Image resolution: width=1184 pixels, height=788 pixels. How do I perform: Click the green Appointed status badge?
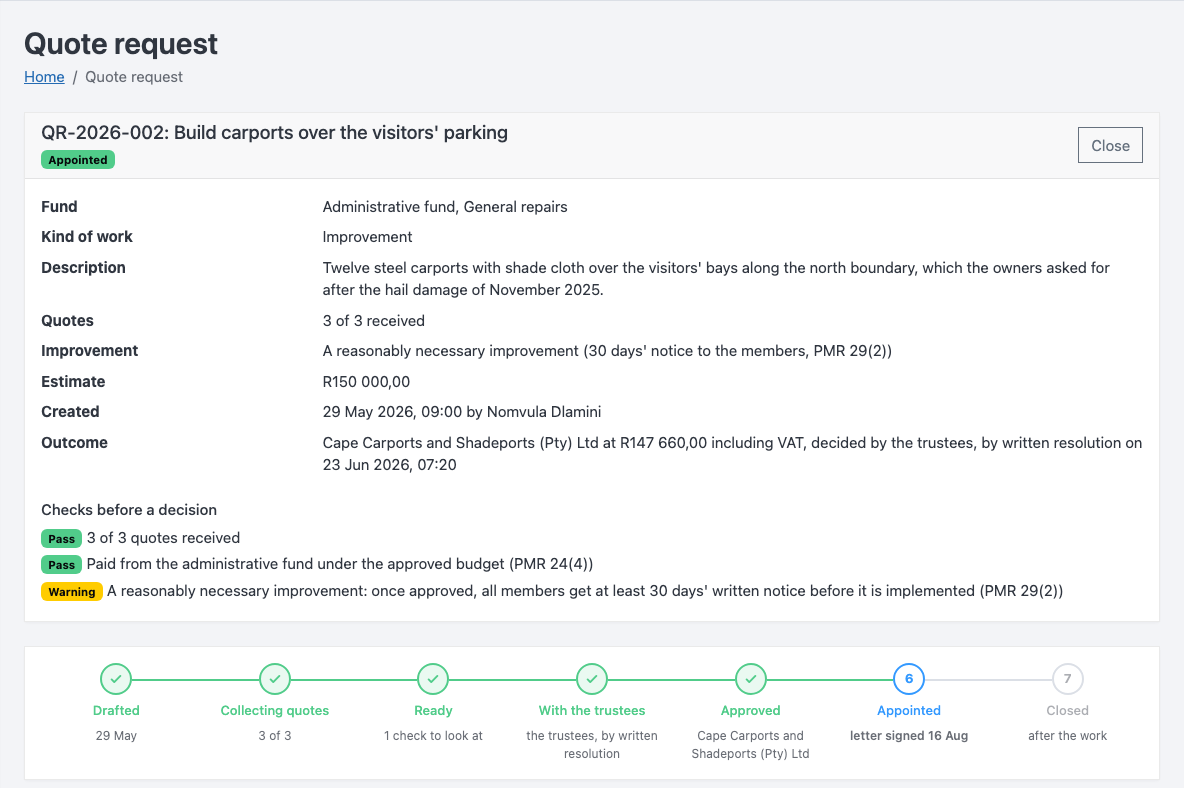click(78, 160)
